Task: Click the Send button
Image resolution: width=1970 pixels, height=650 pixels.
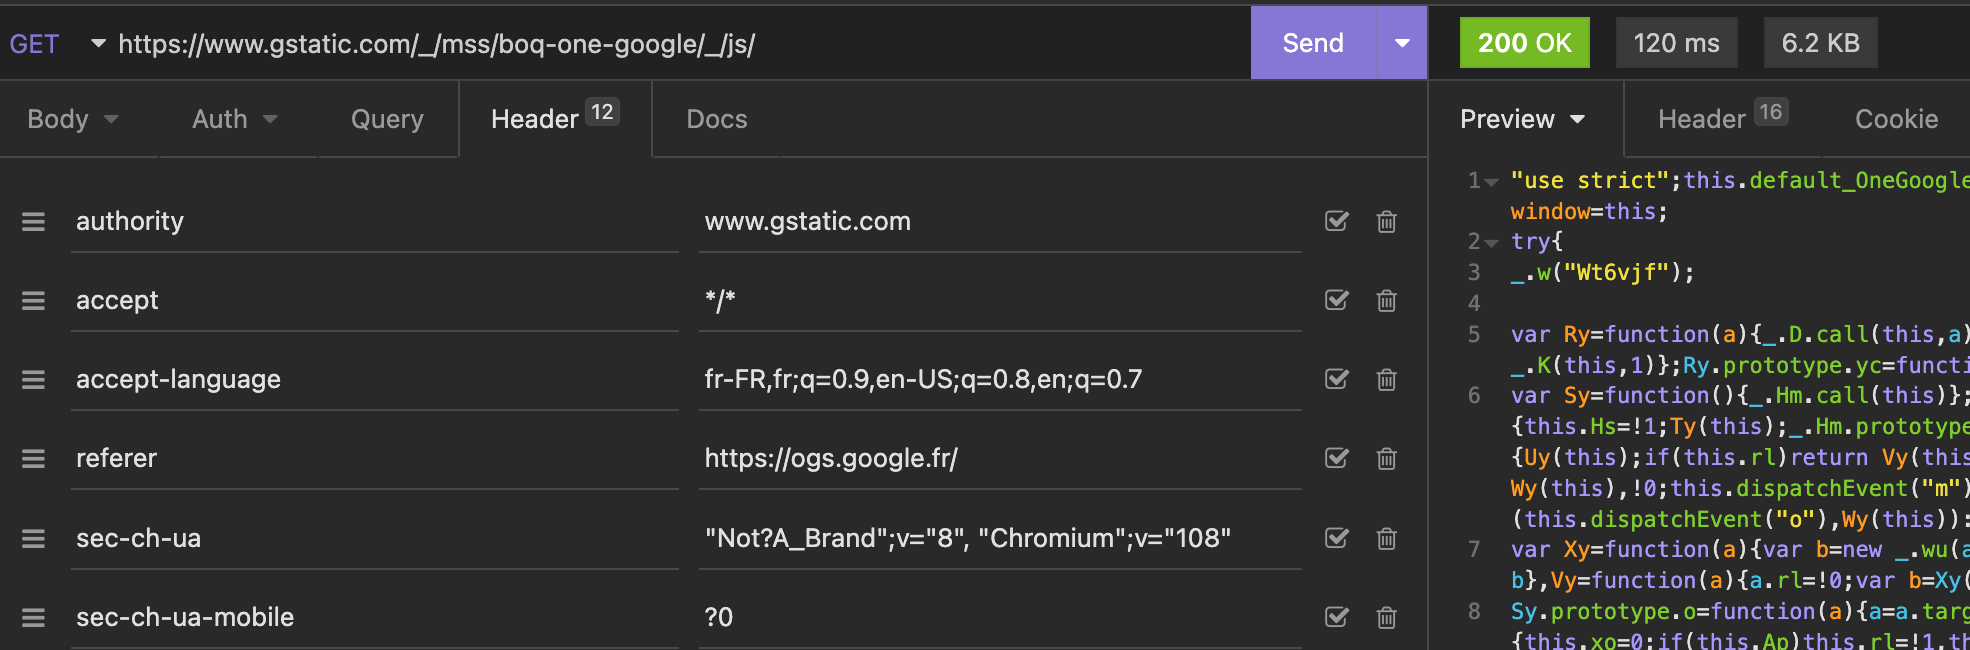Action: (1312, 42)
